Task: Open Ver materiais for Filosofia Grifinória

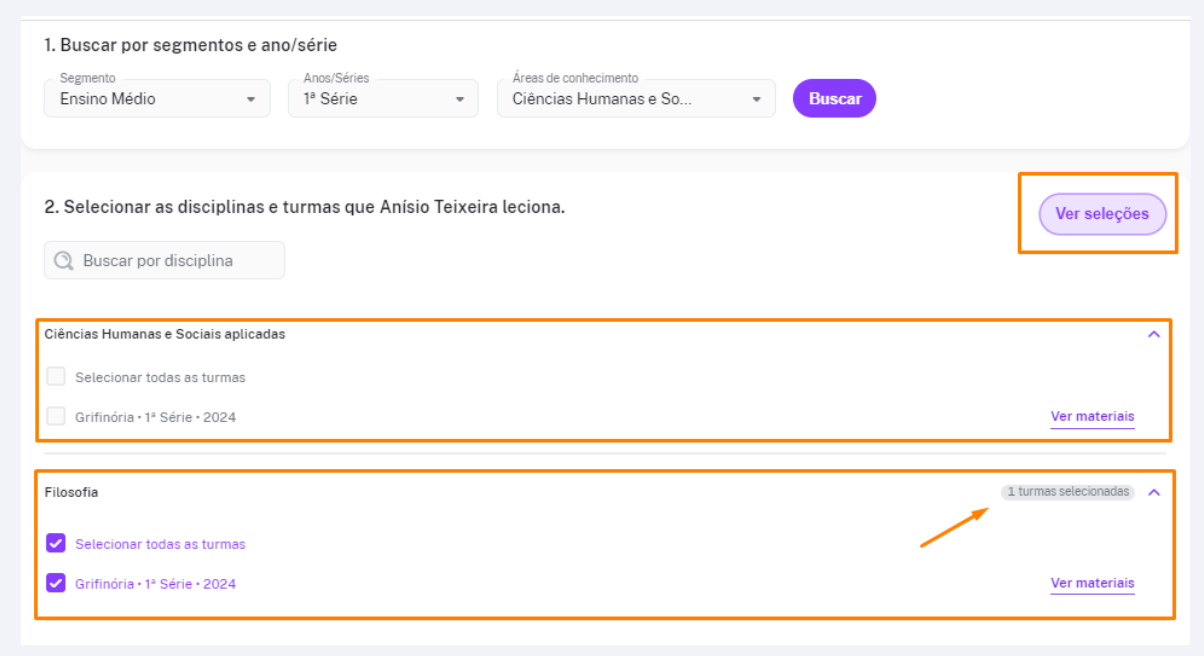Action: 1092,584
